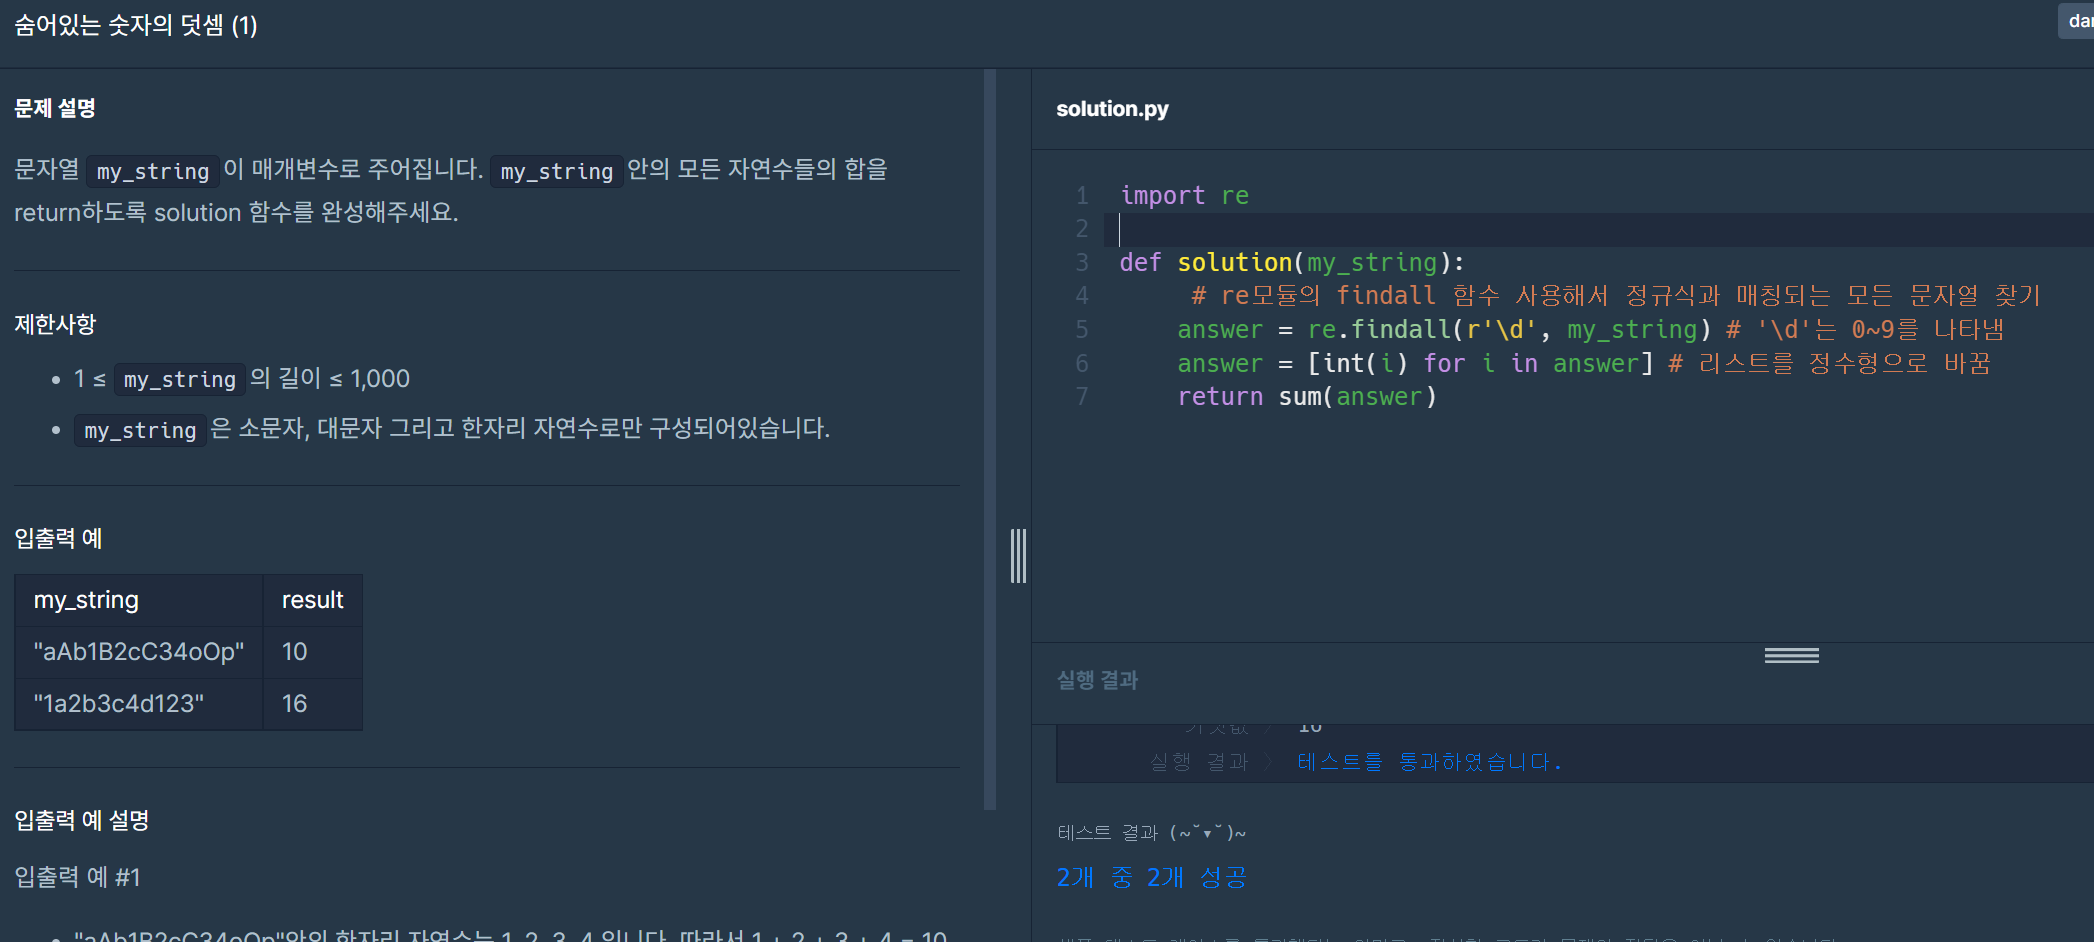Click the horizontal results panel resize handle
This screenshot has height=942, width=2094.
coord(1791,656)
